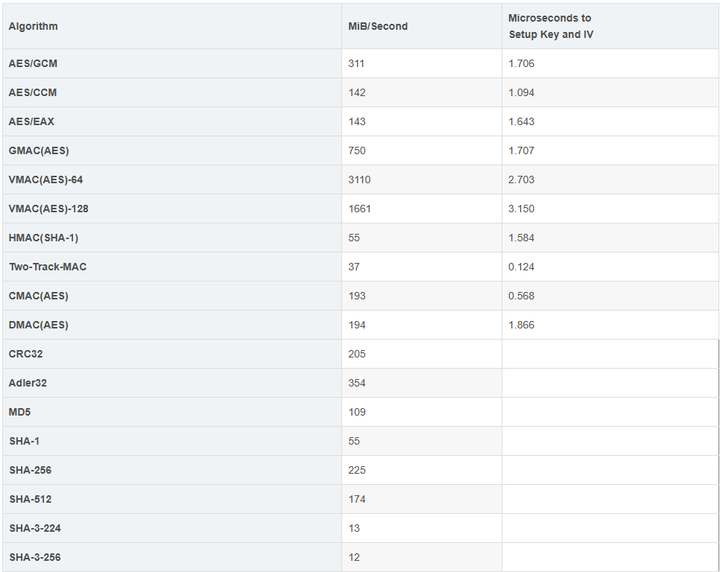Screen dimensions: 720x572
Task: Click the Algorithm column header
Action: pyautogui.click(x=33, y=26)
